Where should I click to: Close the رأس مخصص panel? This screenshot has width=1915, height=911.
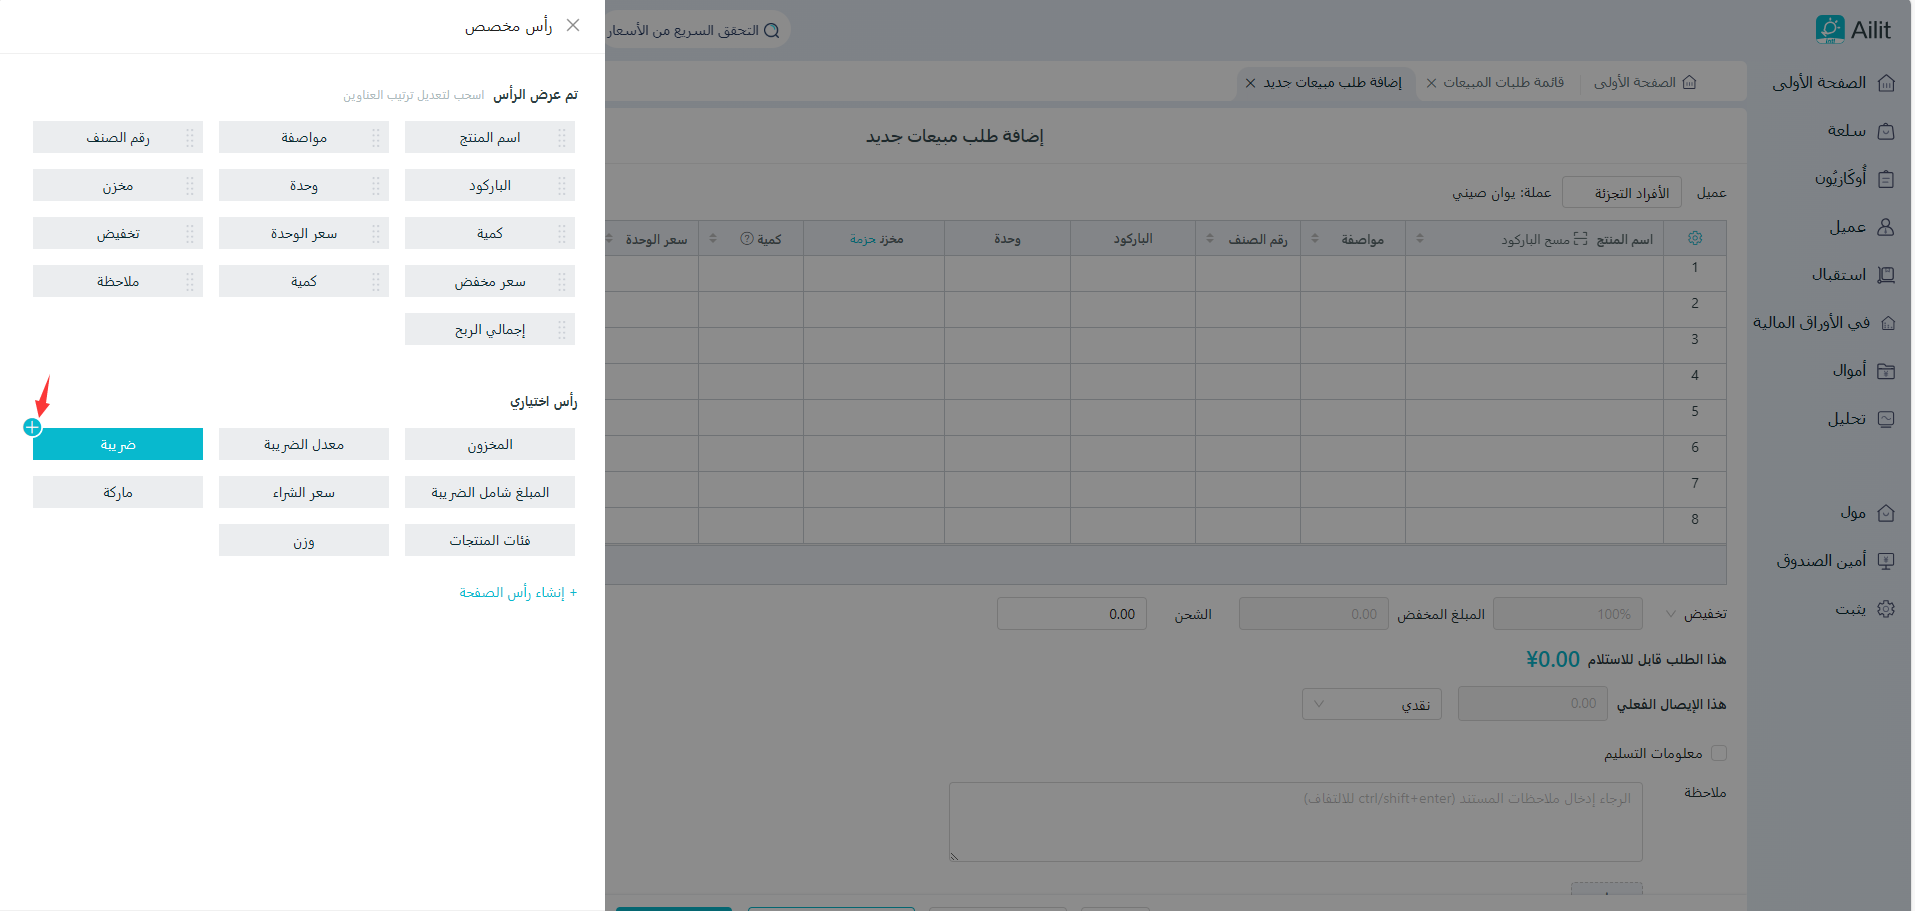573,26
